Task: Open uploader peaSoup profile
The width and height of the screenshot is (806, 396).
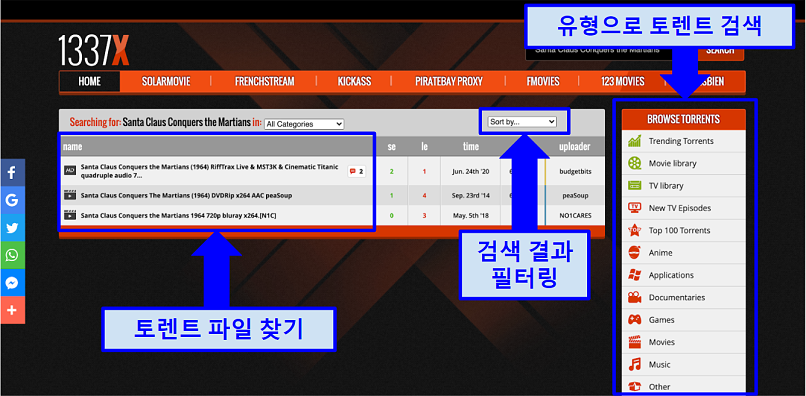Action: click(575, 195)
